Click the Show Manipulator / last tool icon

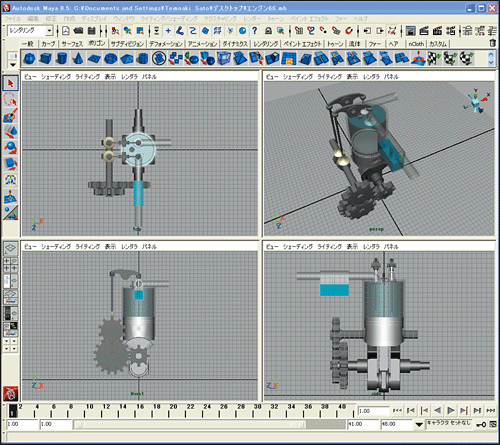(11, 213)
